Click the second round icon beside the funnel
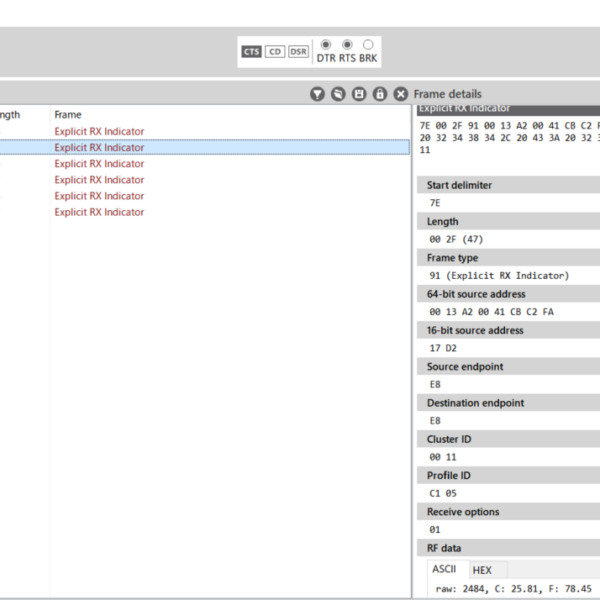Viewport: 600px width, 600px height. pos(338,94)
